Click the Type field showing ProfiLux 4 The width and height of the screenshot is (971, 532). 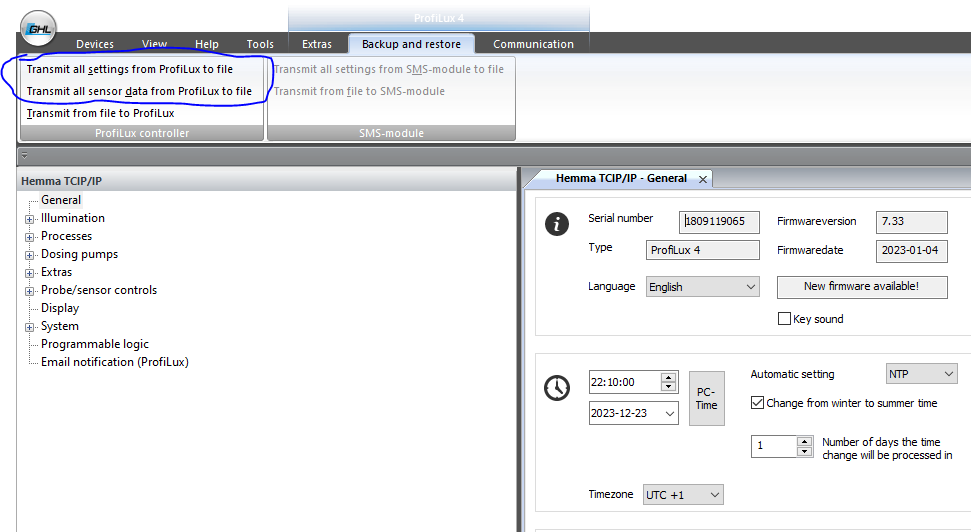[x=702, y=250]
